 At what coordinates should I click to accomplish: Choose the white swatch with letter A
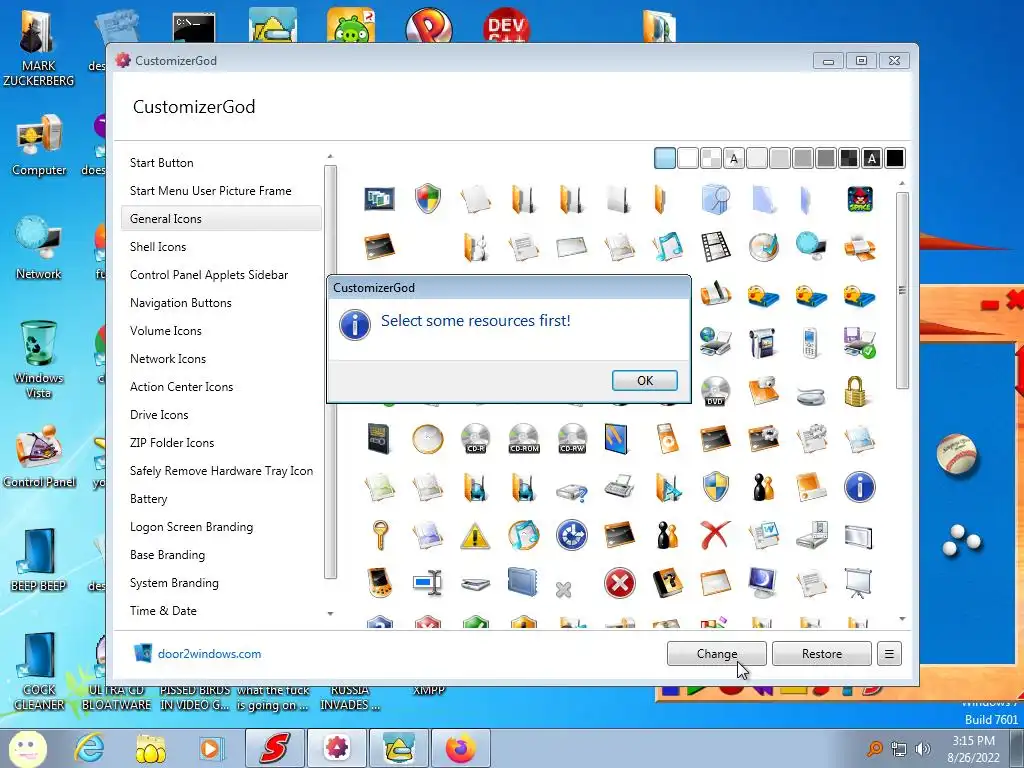tap(734, 158)
